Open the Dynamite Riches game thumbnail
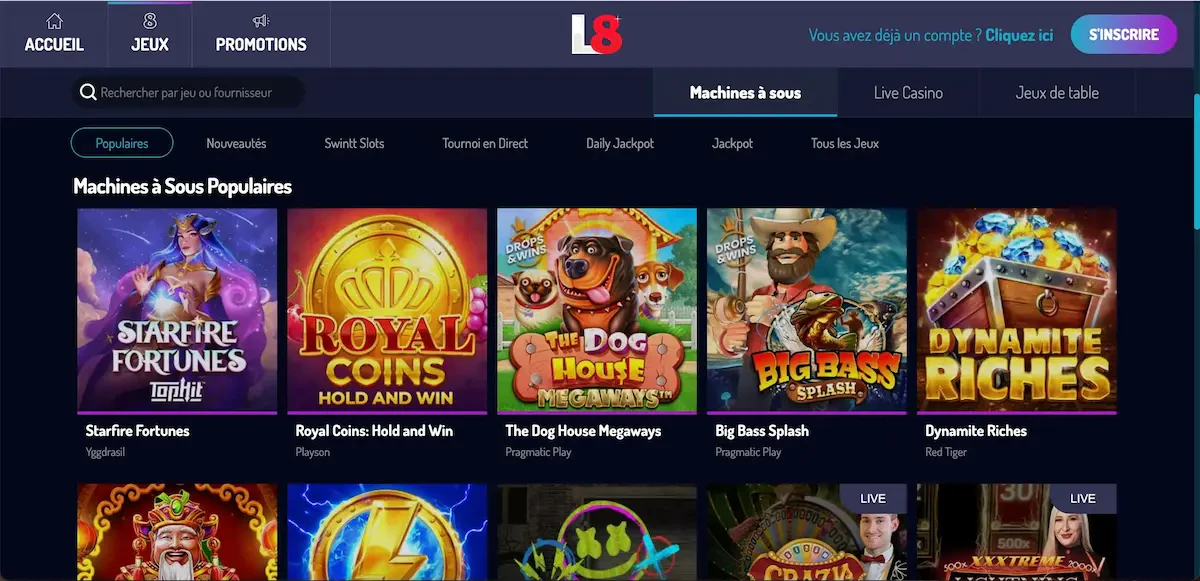Viewport: 1200px width, 581px height. pos(1017,310)
